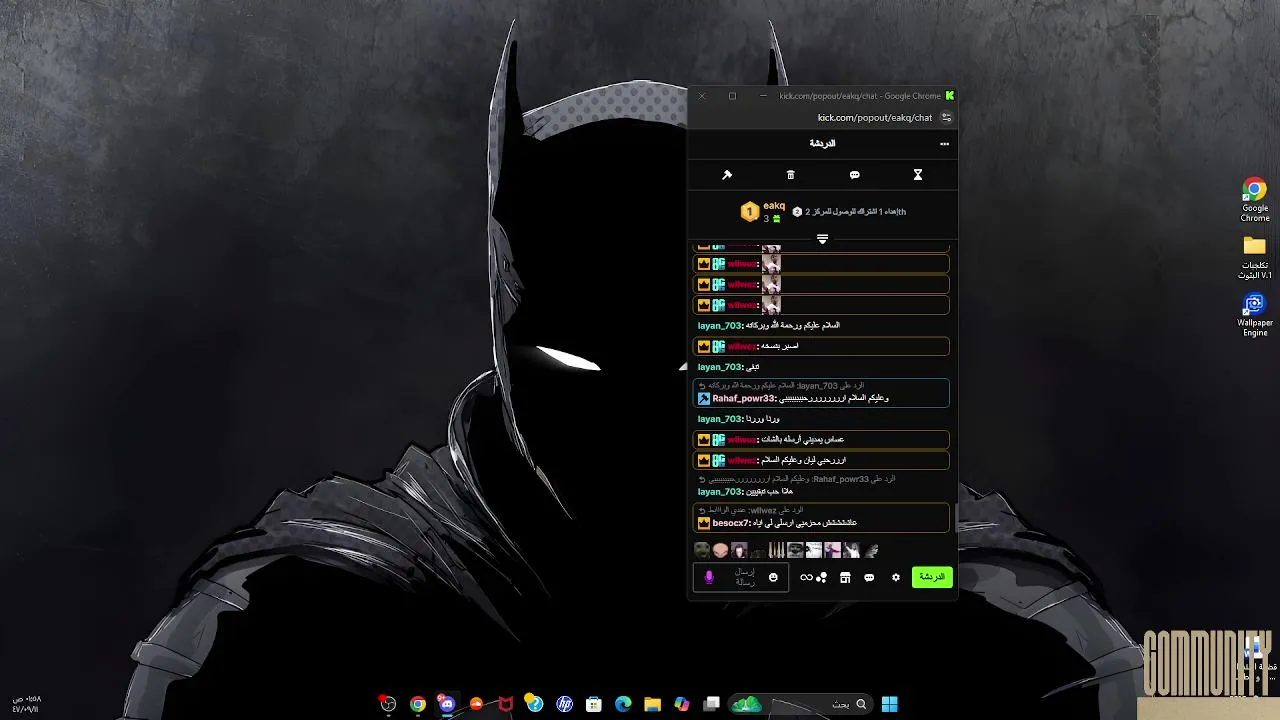Pick the last emote in the emote row
Viewport: 1280px width, 720px height.
coord(870,550)
